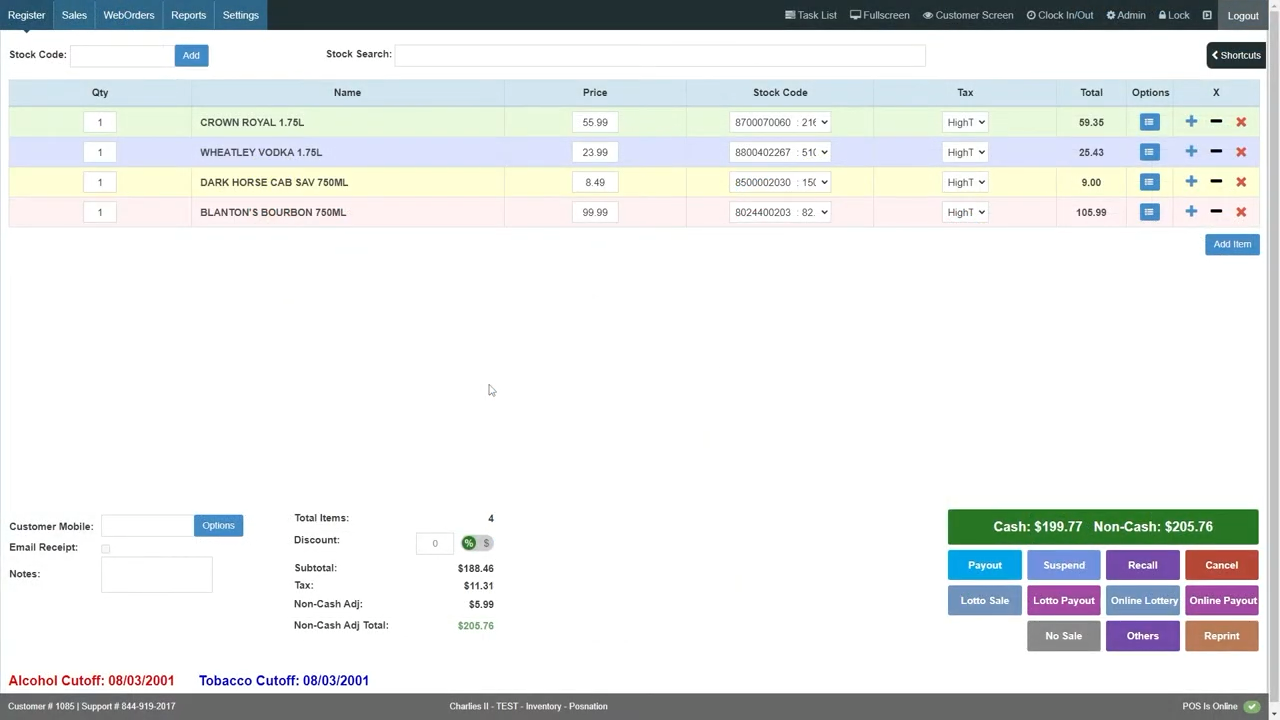Cancel the current sale

[x=1222, y=565]
